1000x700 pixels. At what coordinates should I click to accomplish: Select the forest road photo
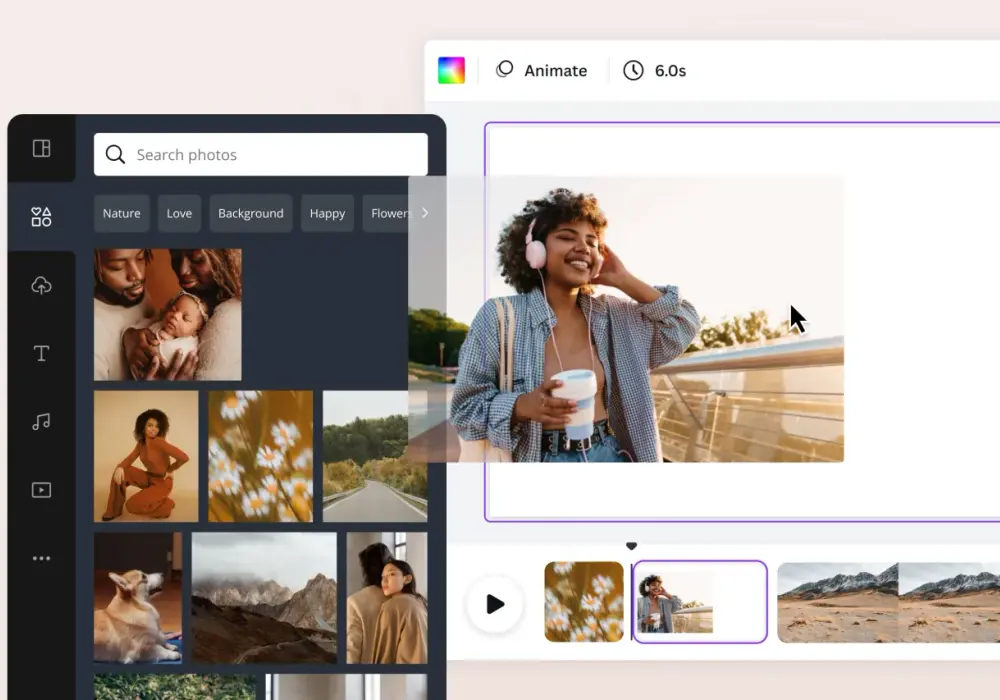pyautogui.click(x=375, y=456)
